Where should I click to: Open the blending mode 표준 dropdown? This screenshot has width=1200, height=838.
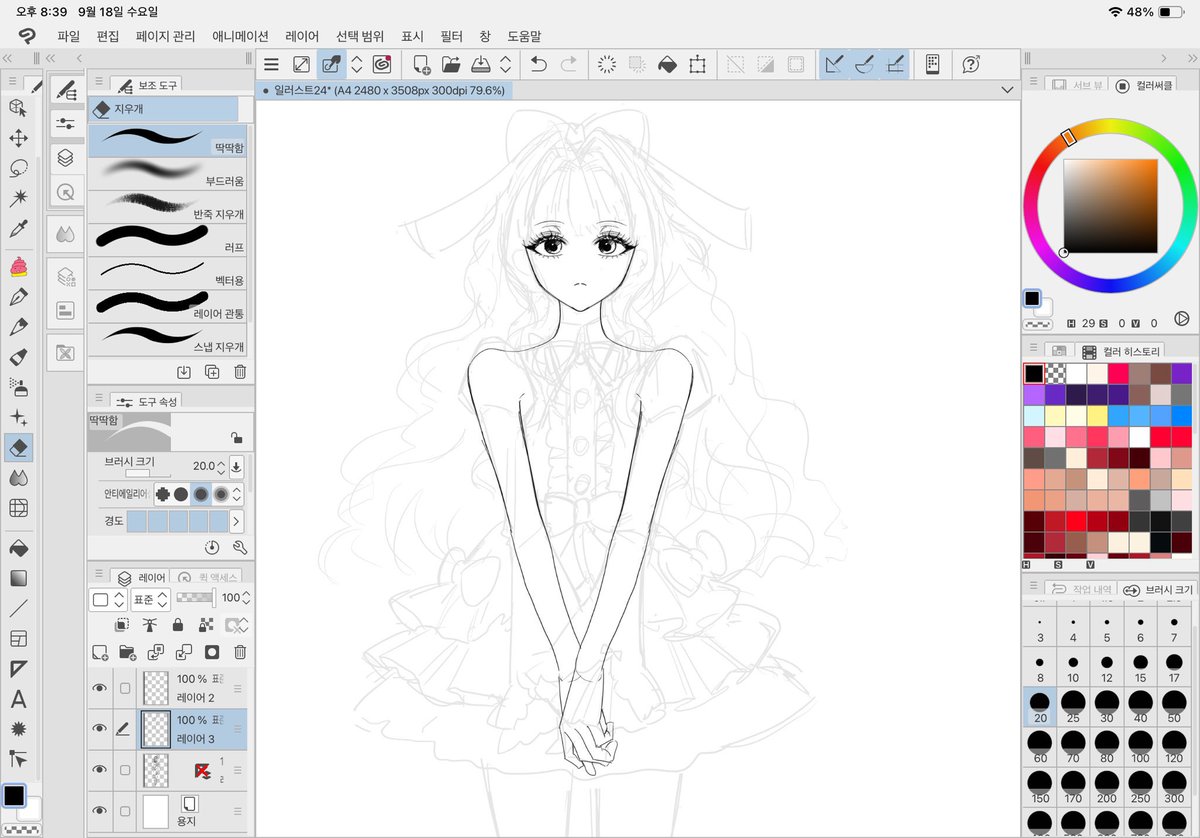click(150, 599)
